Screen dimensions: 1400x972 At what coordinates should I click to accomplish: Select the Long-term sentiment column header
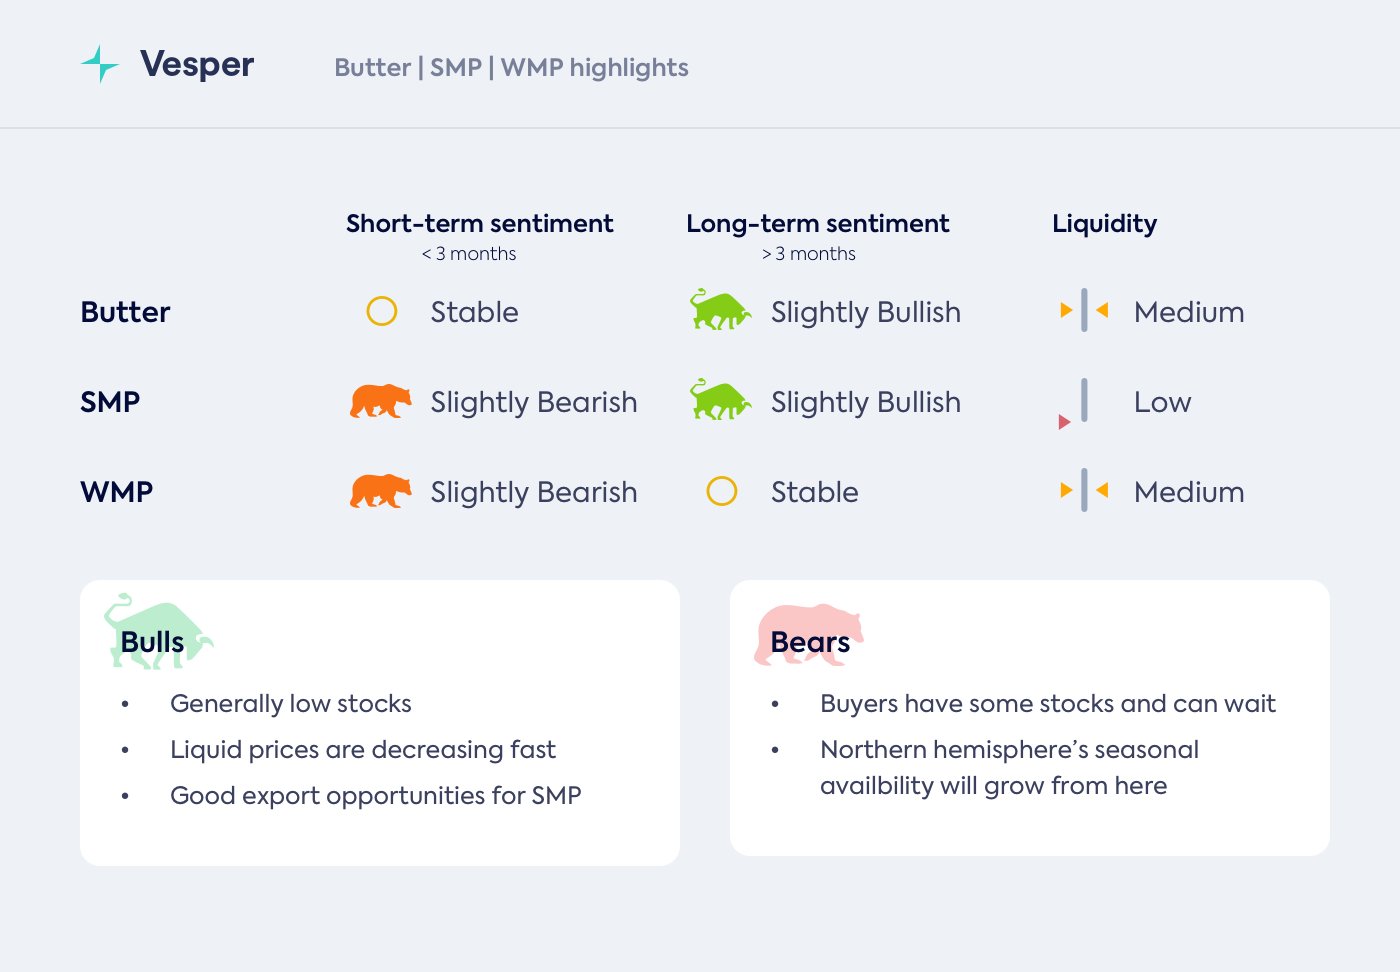817,224
